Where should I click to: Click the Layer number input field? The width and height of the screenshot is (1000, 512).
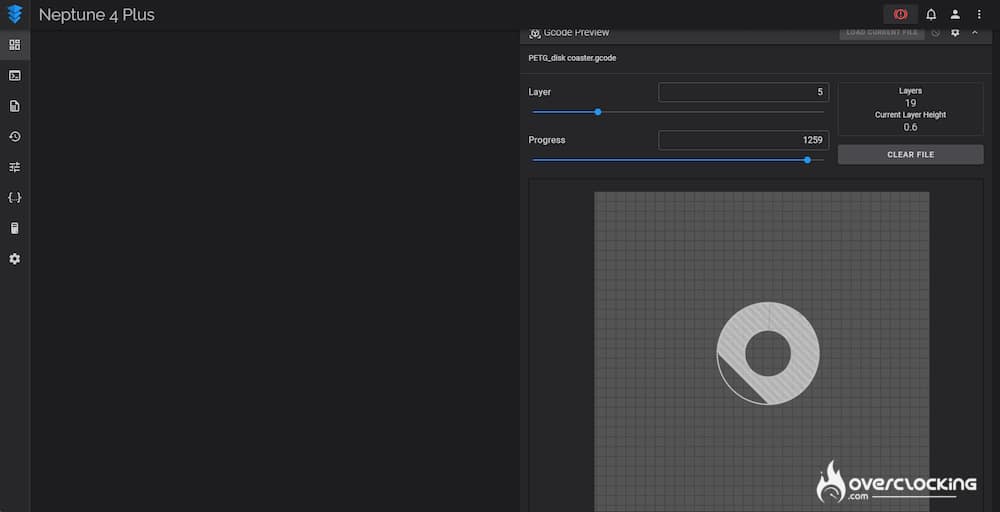coord(743,92)
